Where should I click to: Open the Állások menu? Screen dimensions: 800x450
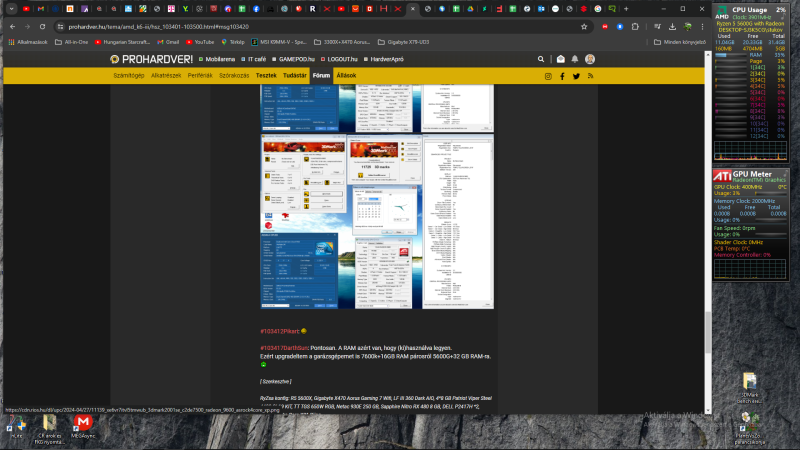[x=346, y=76]
